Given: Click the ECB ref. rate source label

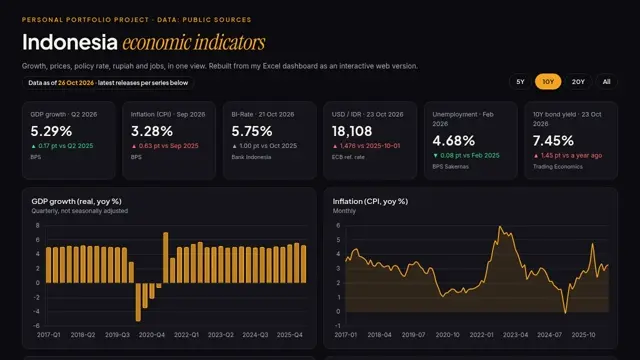Looking at the screenshot, I should (348, 157).
